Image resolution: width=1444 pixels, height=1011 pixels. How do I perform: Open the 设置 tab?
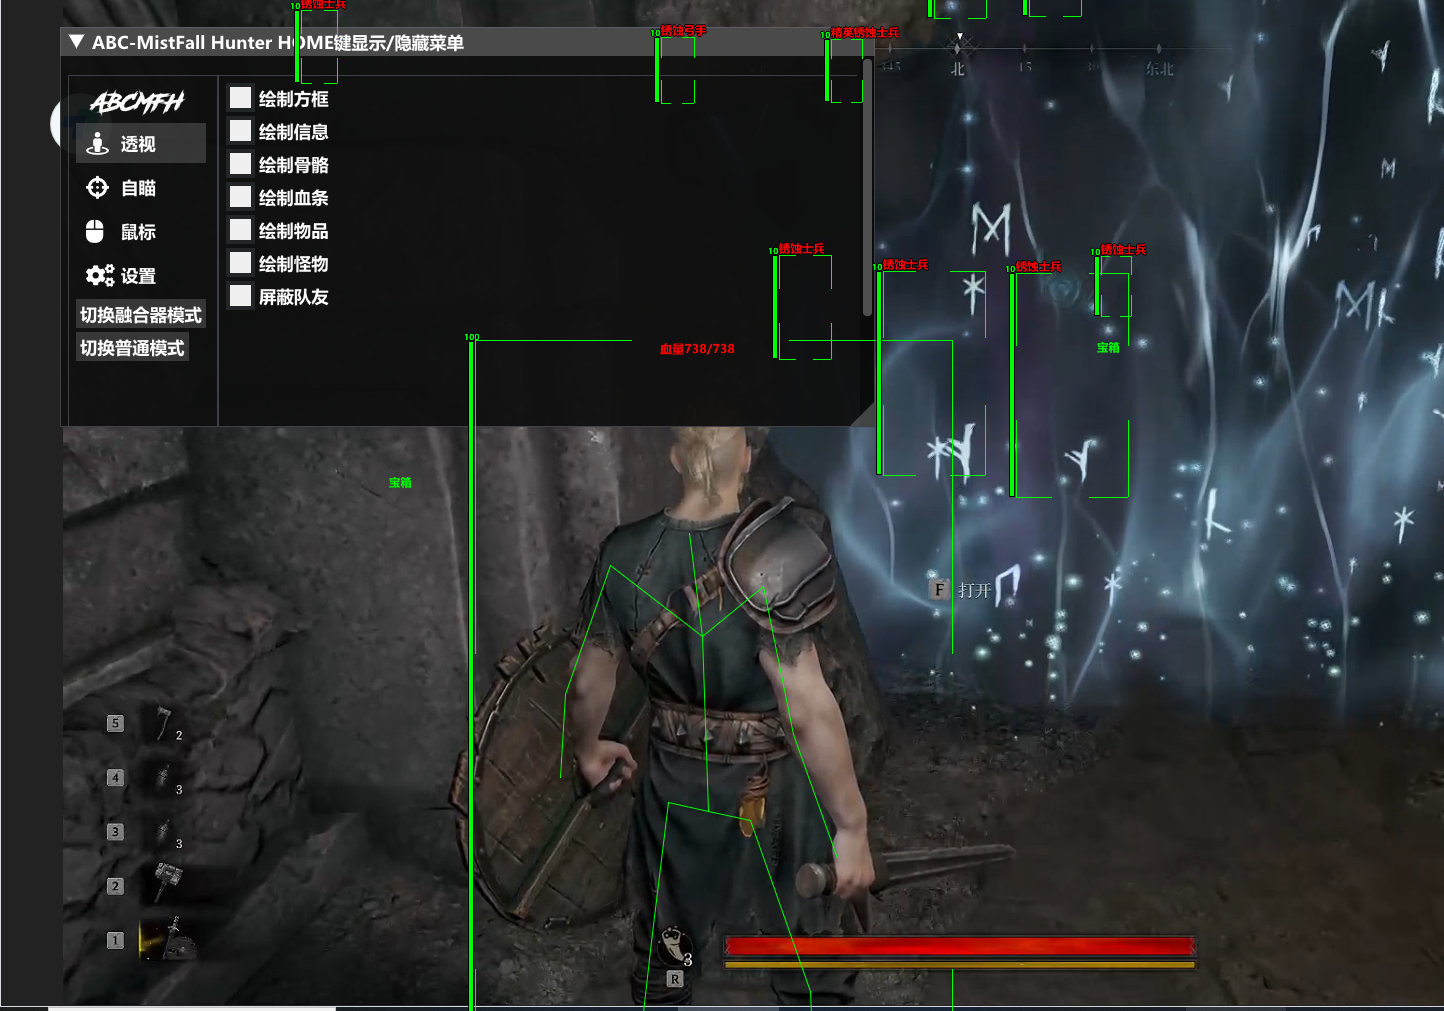tap(141, 276)
